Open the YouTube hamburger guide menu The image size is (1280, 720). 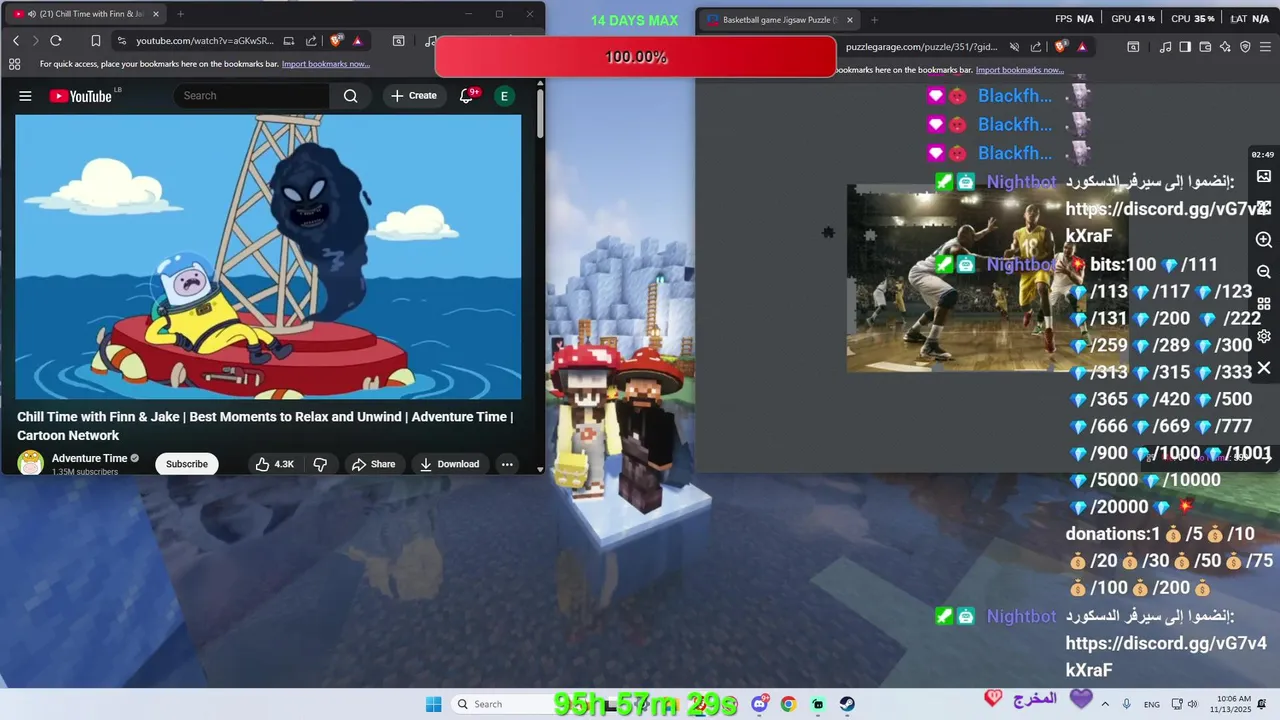click(25, 96)
